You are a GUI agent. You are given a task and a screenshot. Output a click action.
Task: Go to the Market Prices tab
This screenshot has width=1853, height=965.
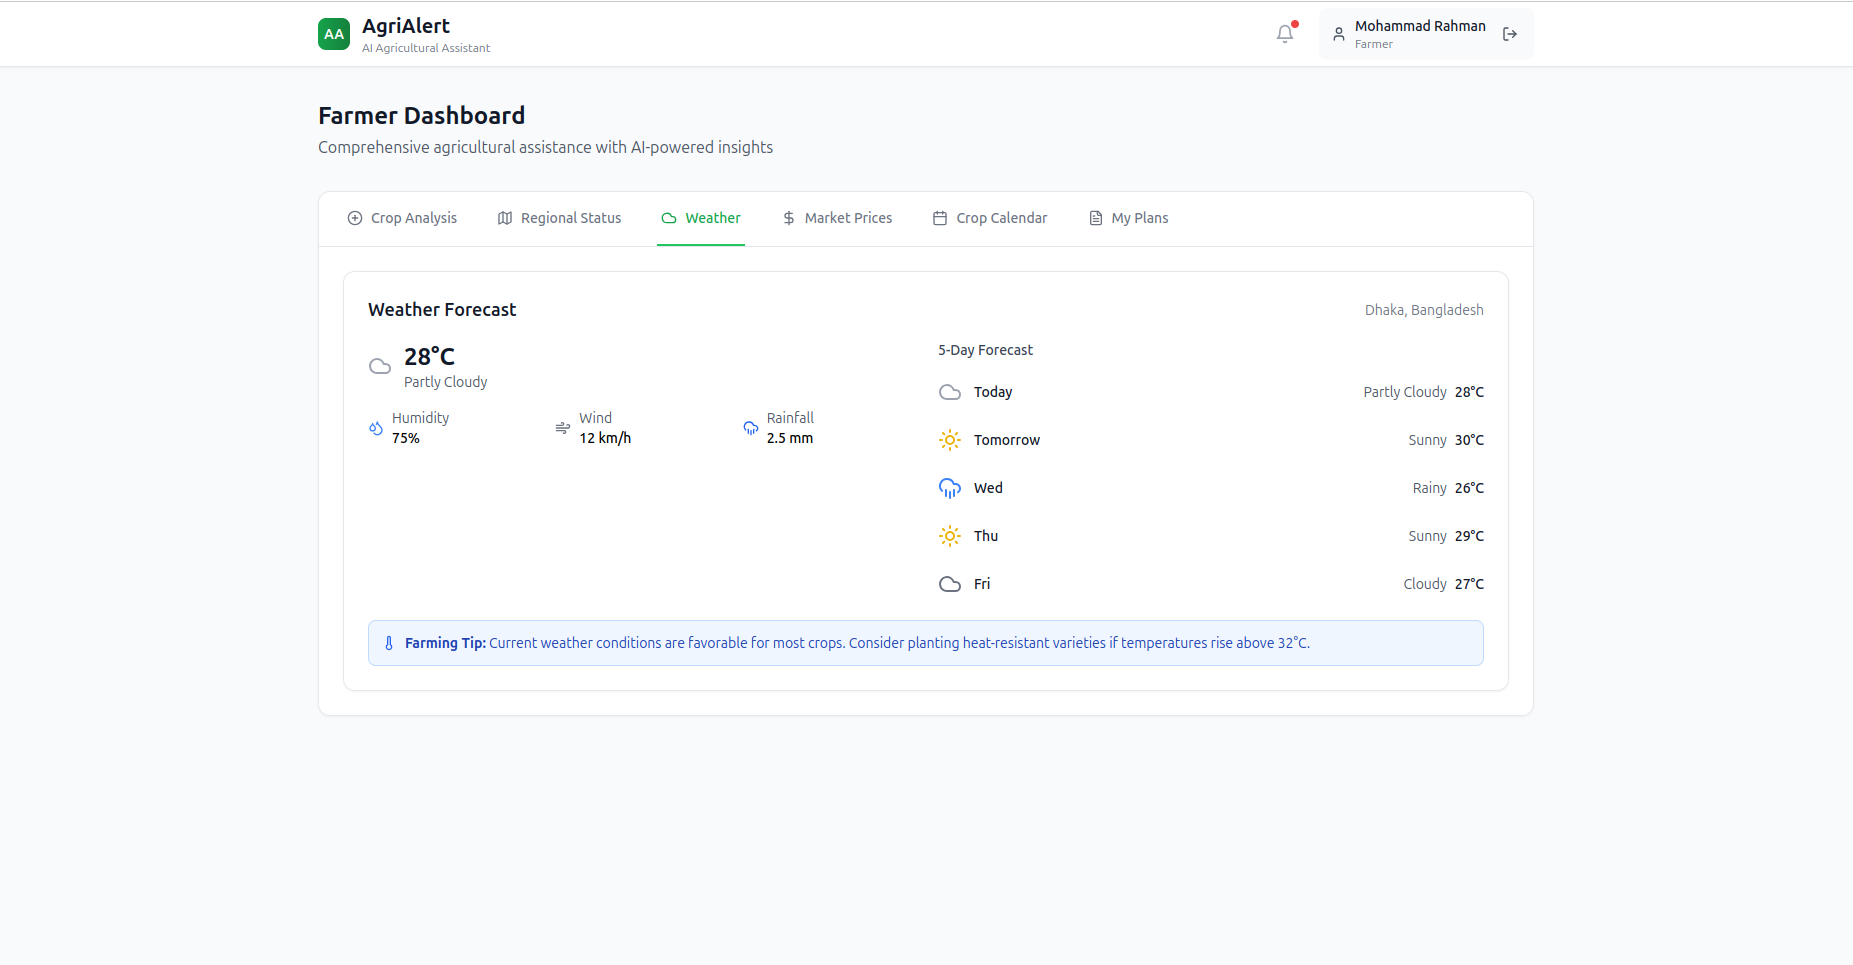(x=837, y=218)
